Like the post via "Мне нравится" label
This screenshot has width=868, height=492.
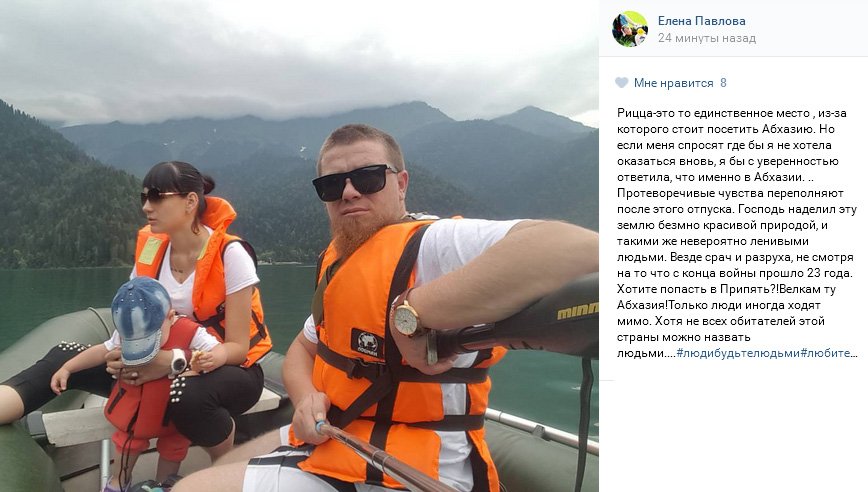pos(673,83)
